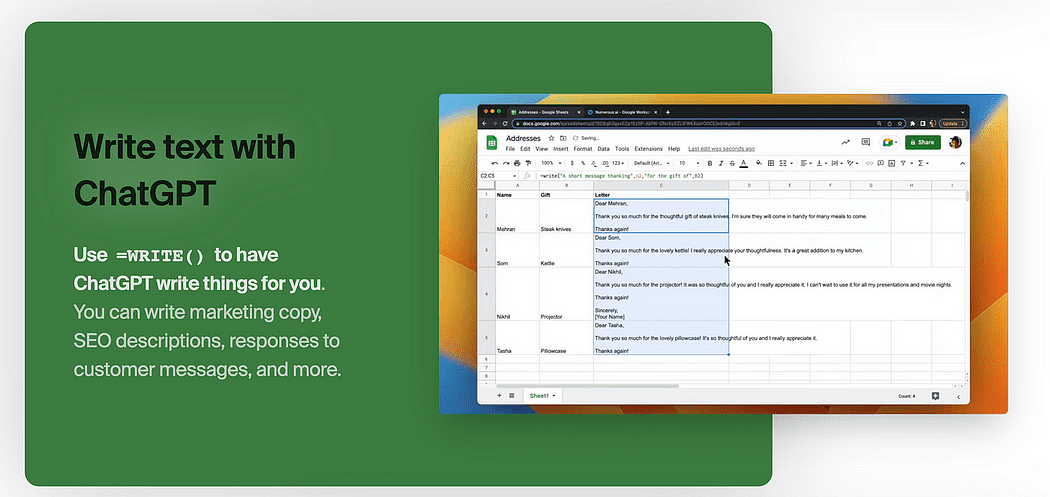Viewport: 1050px width, 497px height.
Task: Open the Borders tool
Action: click(771, 163)
